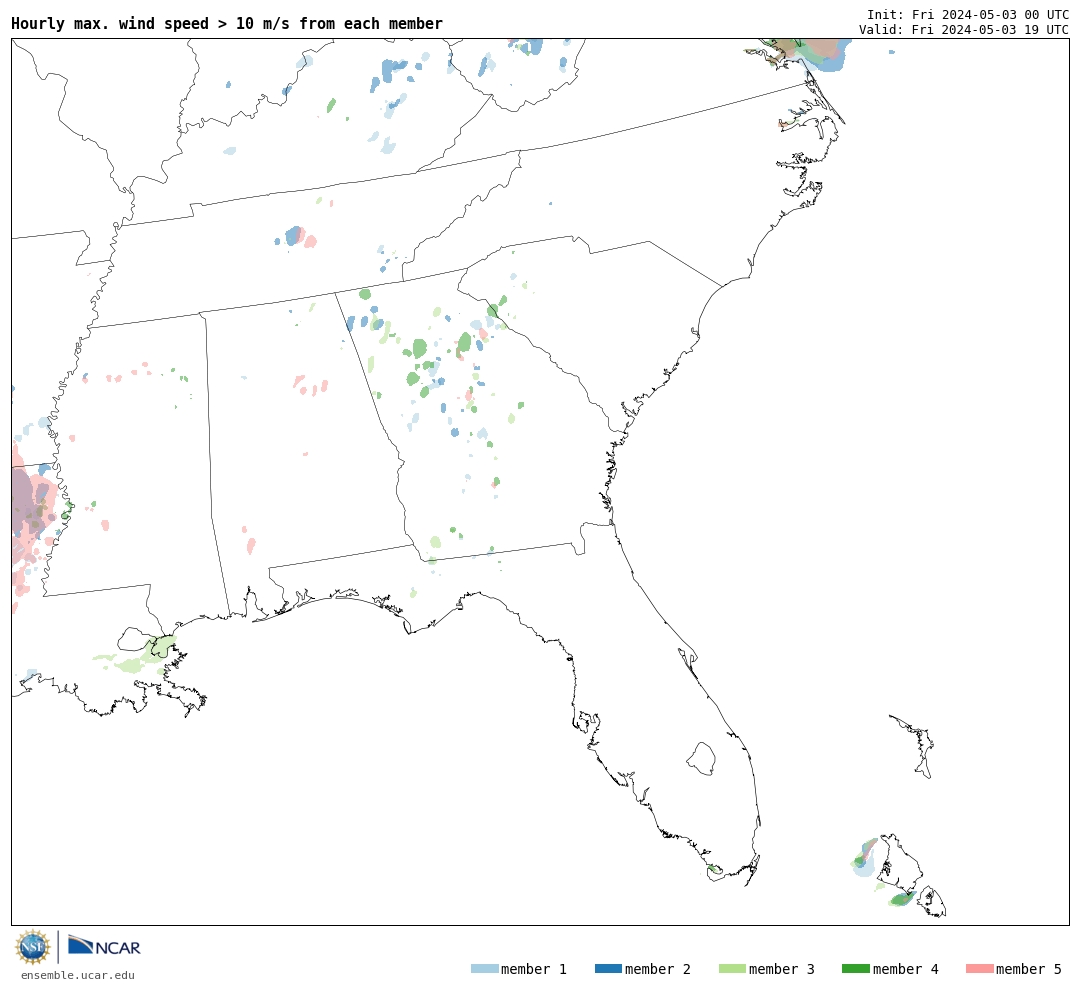Open the ensemble.ucar.edu link text
This screenshot has width=1080, height=988.
coord(78,975)
